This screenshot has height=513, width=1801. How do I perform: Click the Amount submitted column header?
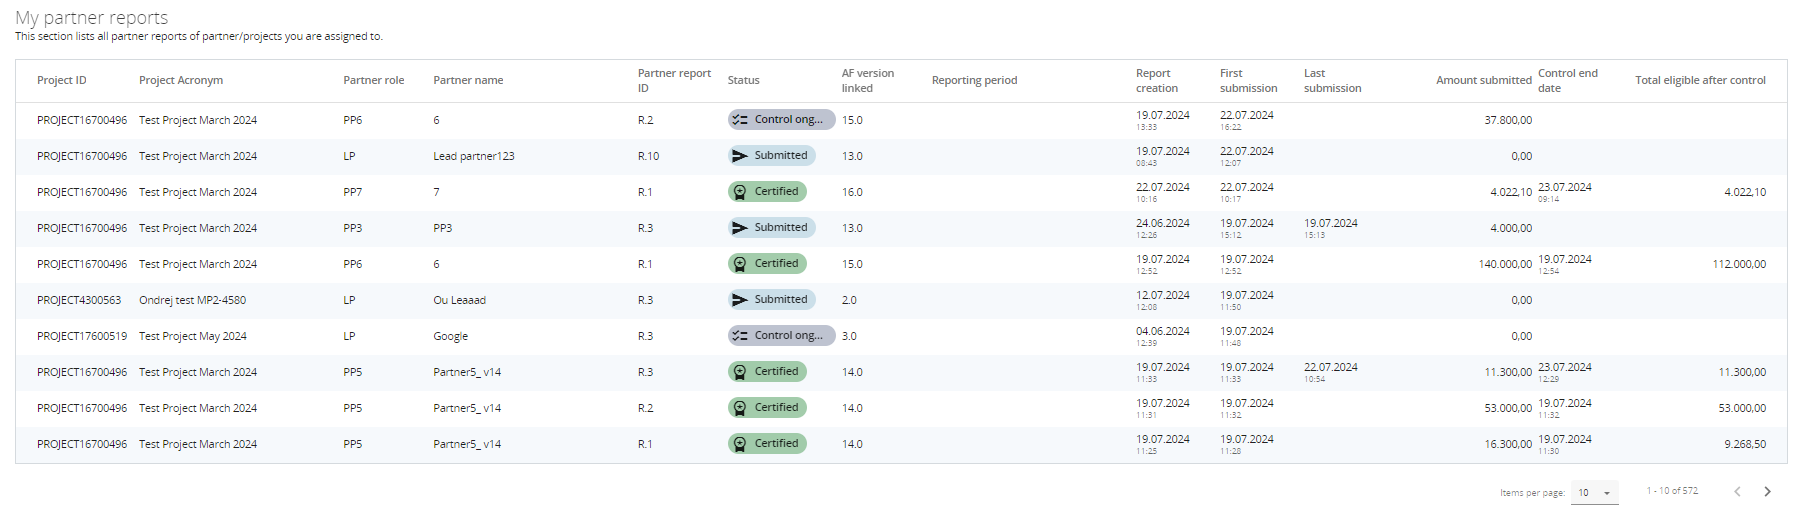[1483, 80]
